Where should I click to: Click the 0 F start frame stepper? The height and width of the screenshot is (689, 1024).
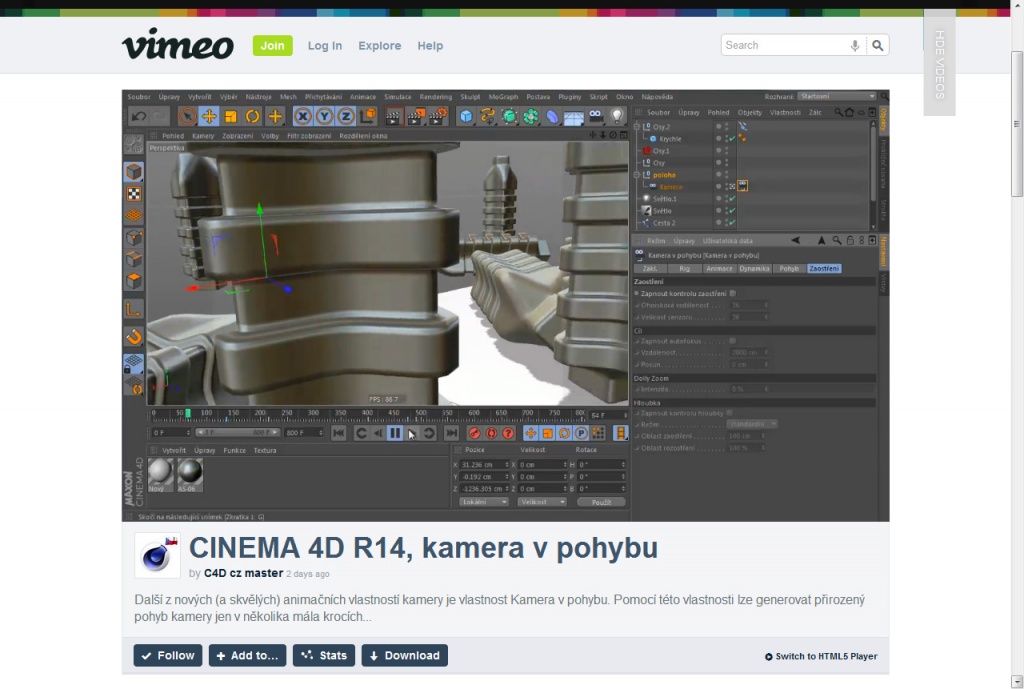click(188, 433)
